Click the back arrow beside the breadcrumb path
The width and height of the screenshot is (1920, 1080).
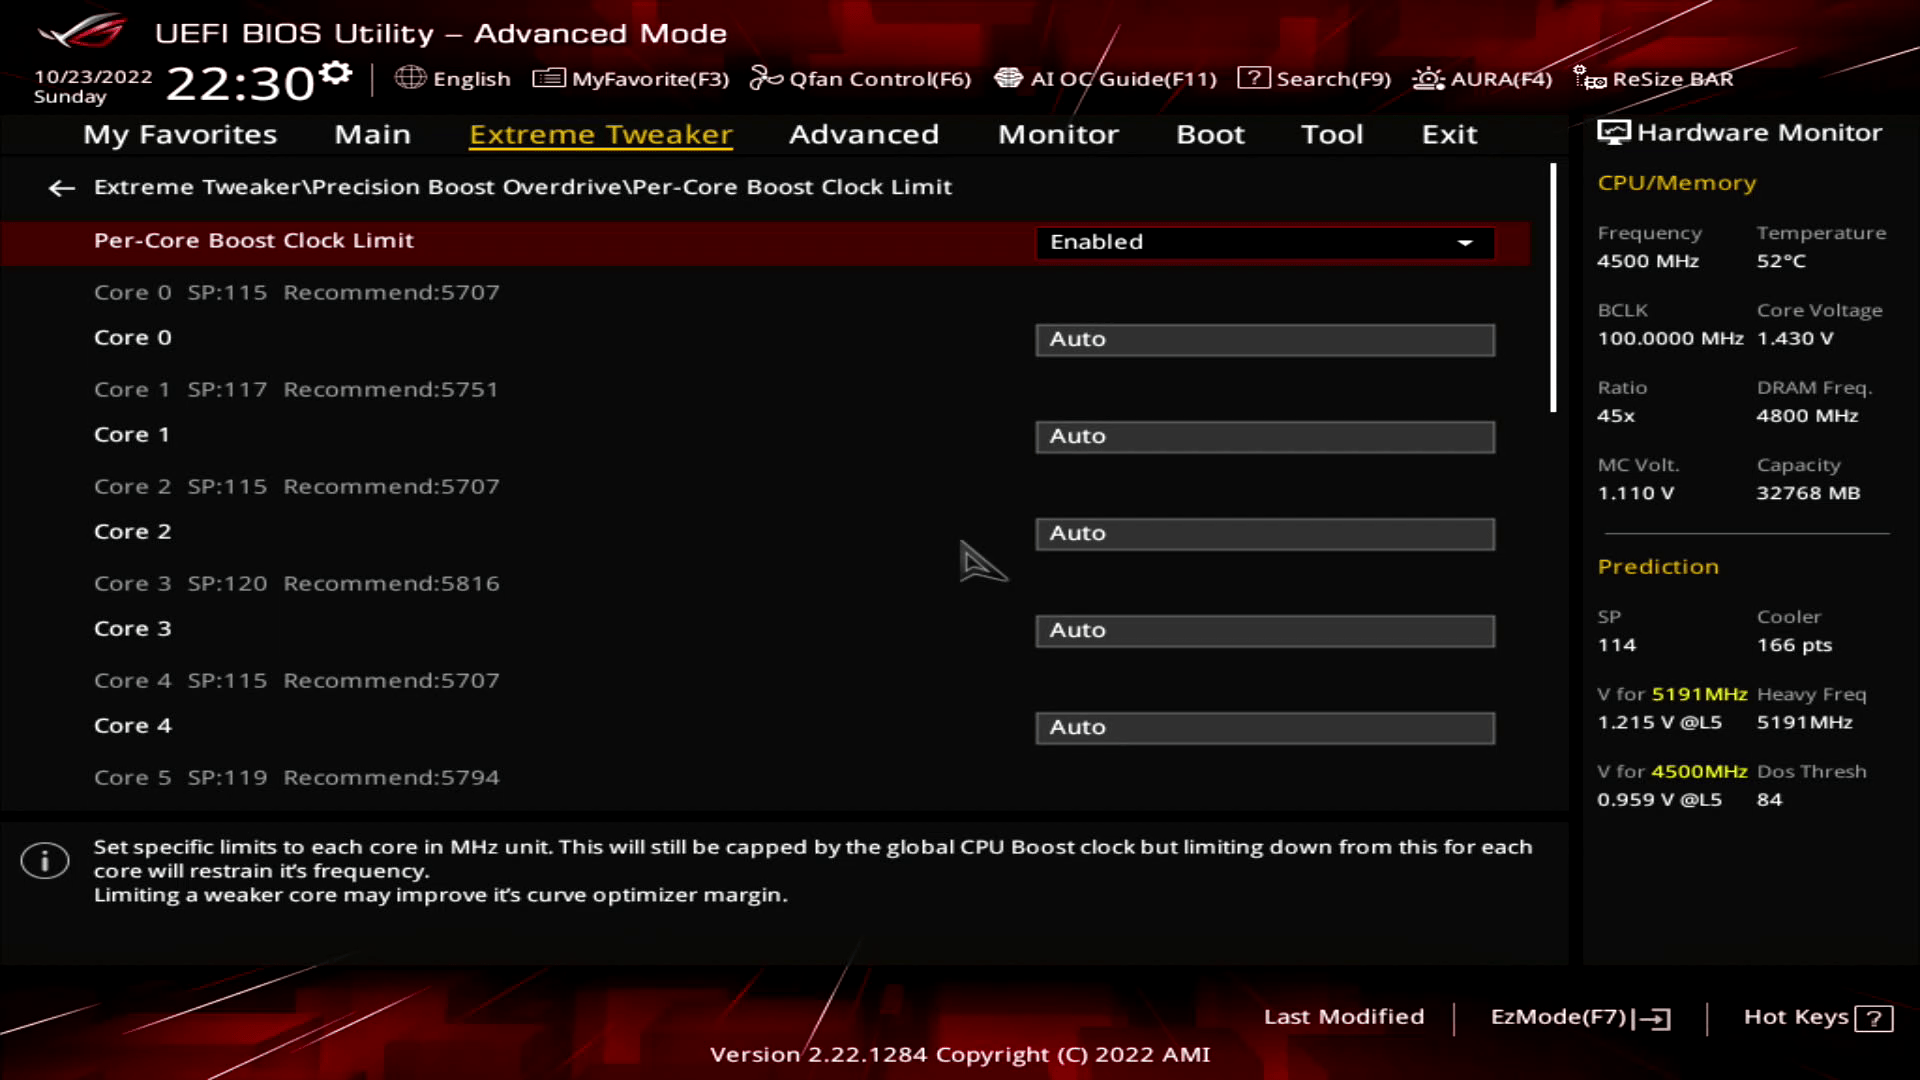tap(61, 188)
